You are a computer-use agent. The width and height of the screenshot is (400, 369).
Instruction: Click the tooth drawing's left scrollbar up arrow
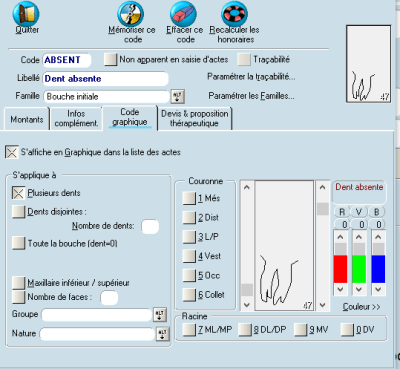pyautogui.click(x=247, y=187)
